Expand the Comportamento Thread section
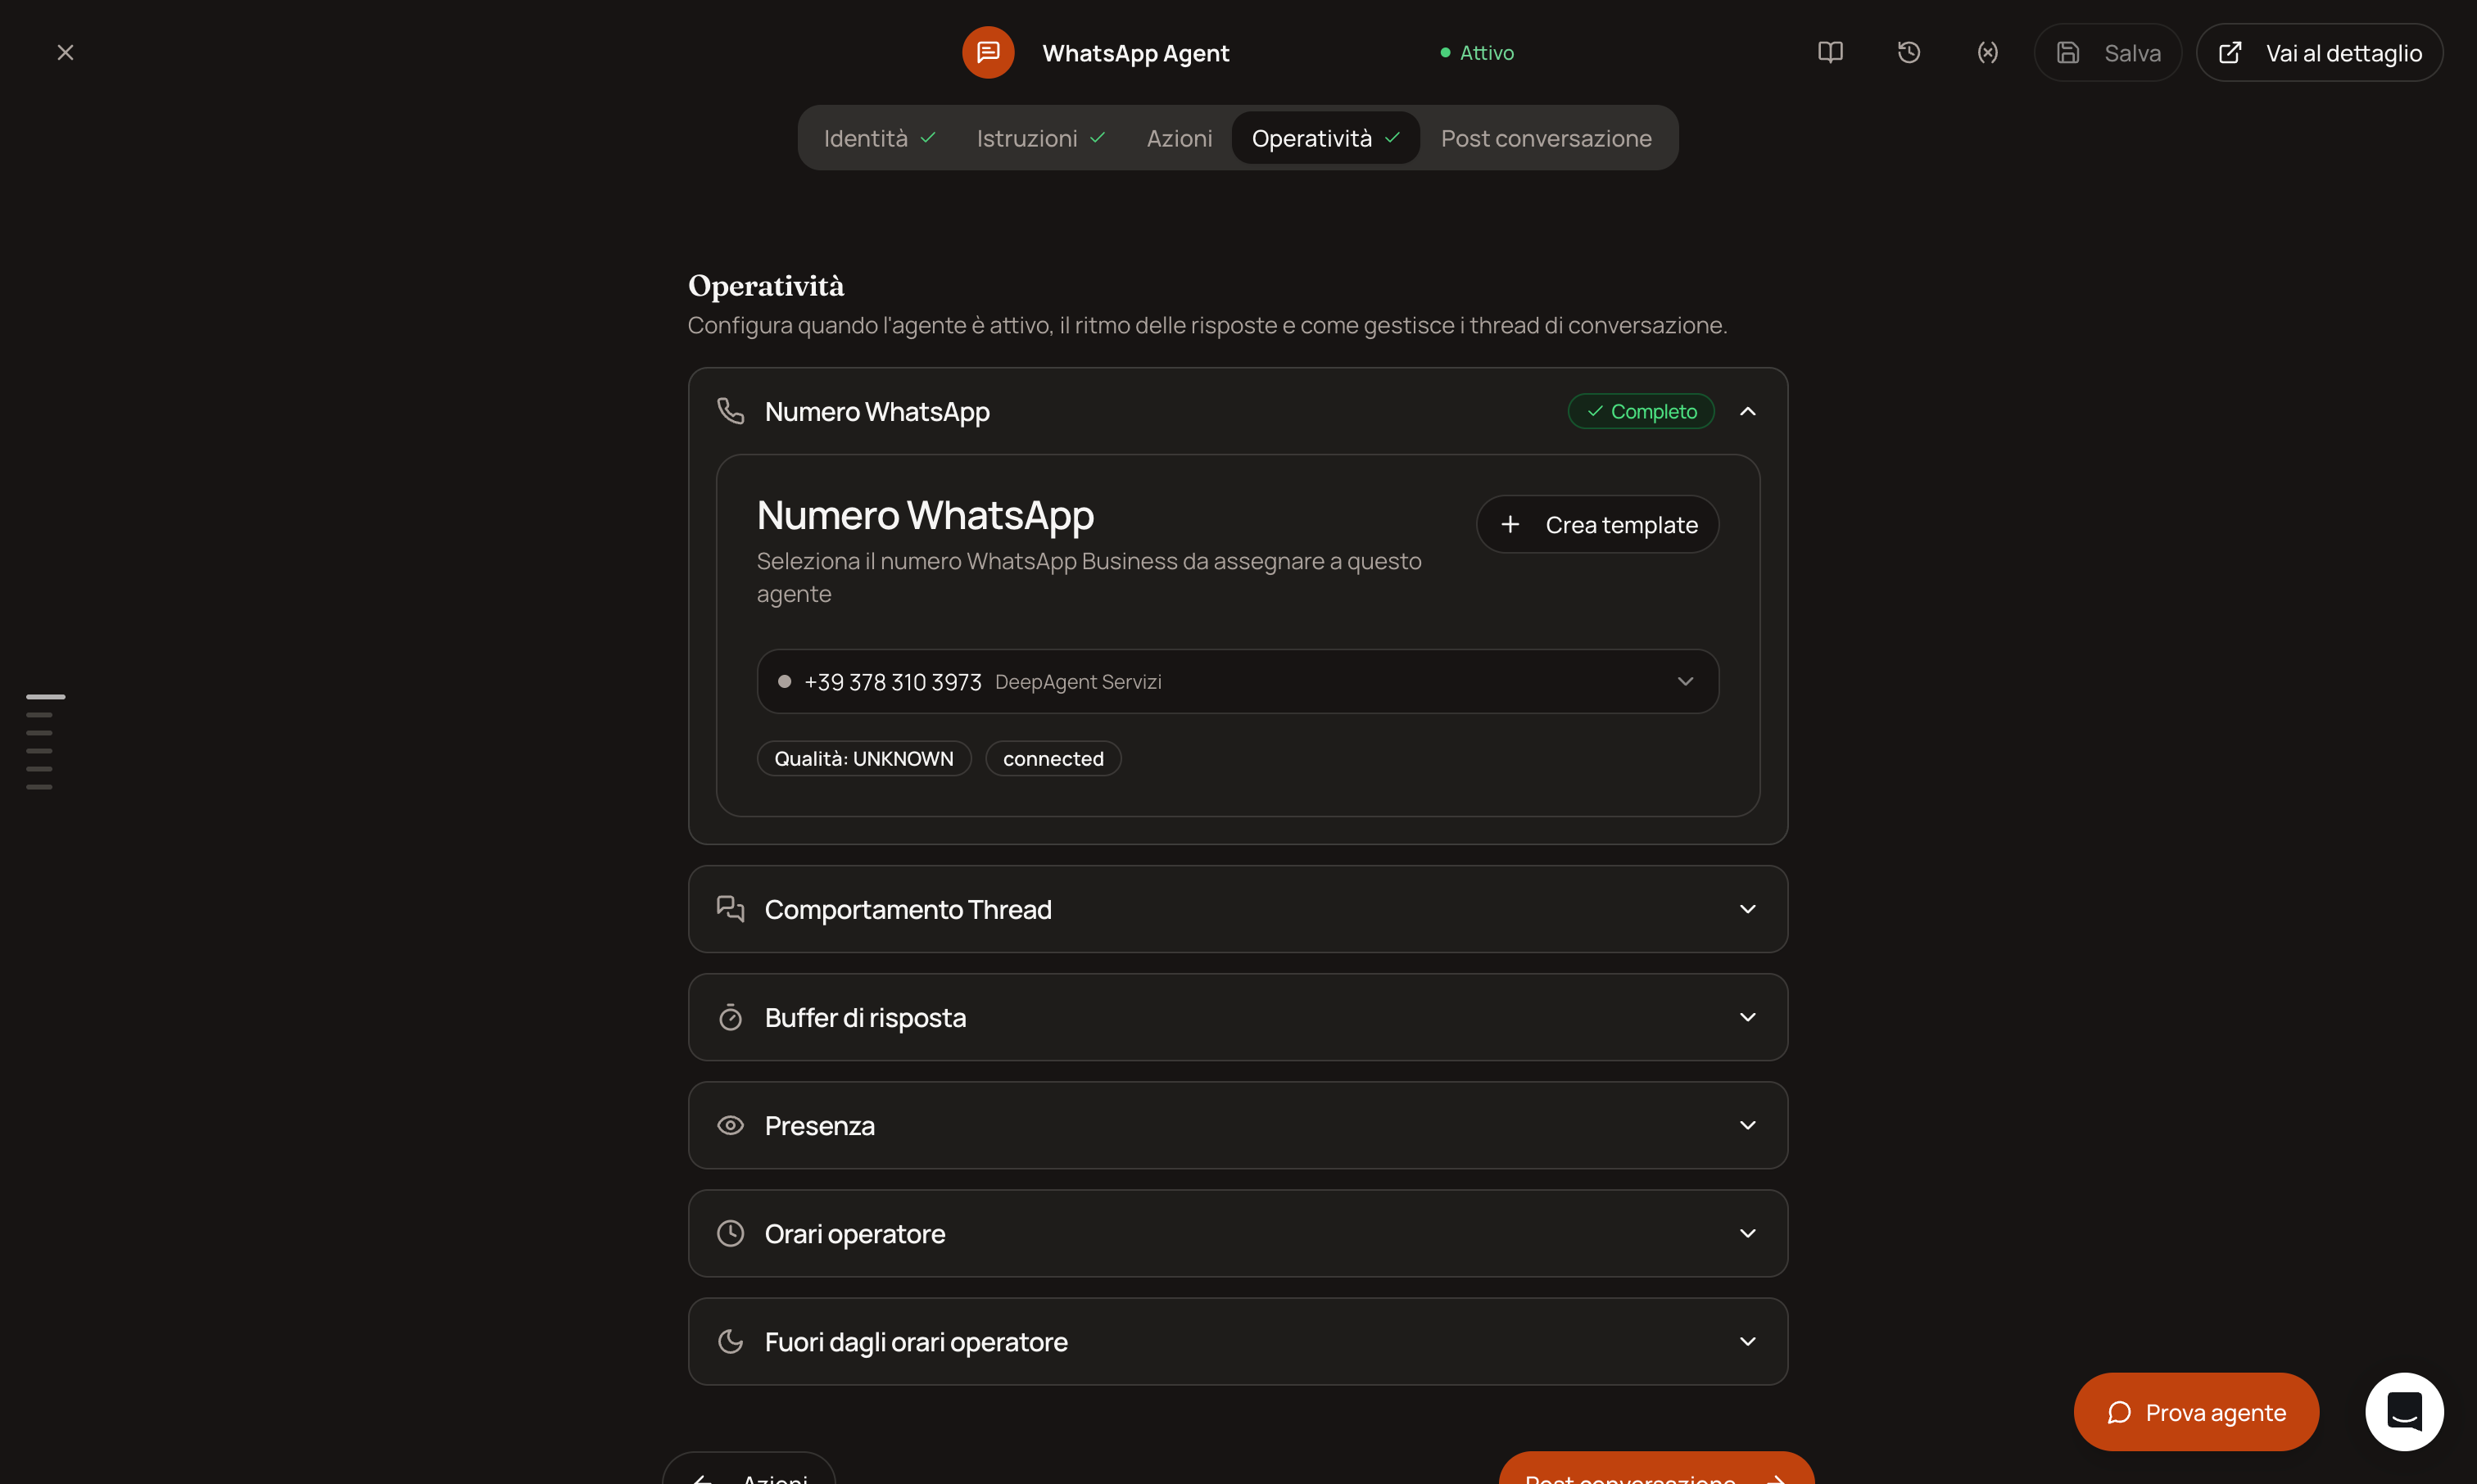This screenshot has width=2477, height=1484. tap(1238, 909)
